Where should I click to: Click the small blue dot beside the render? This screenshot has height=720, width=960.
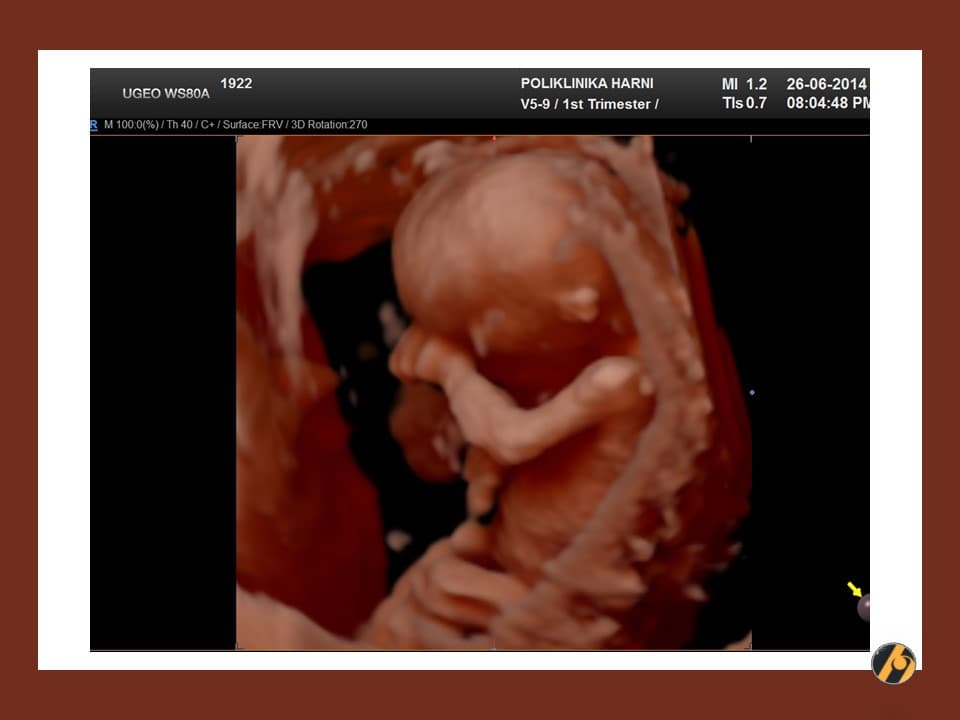[x=752, y=393]
